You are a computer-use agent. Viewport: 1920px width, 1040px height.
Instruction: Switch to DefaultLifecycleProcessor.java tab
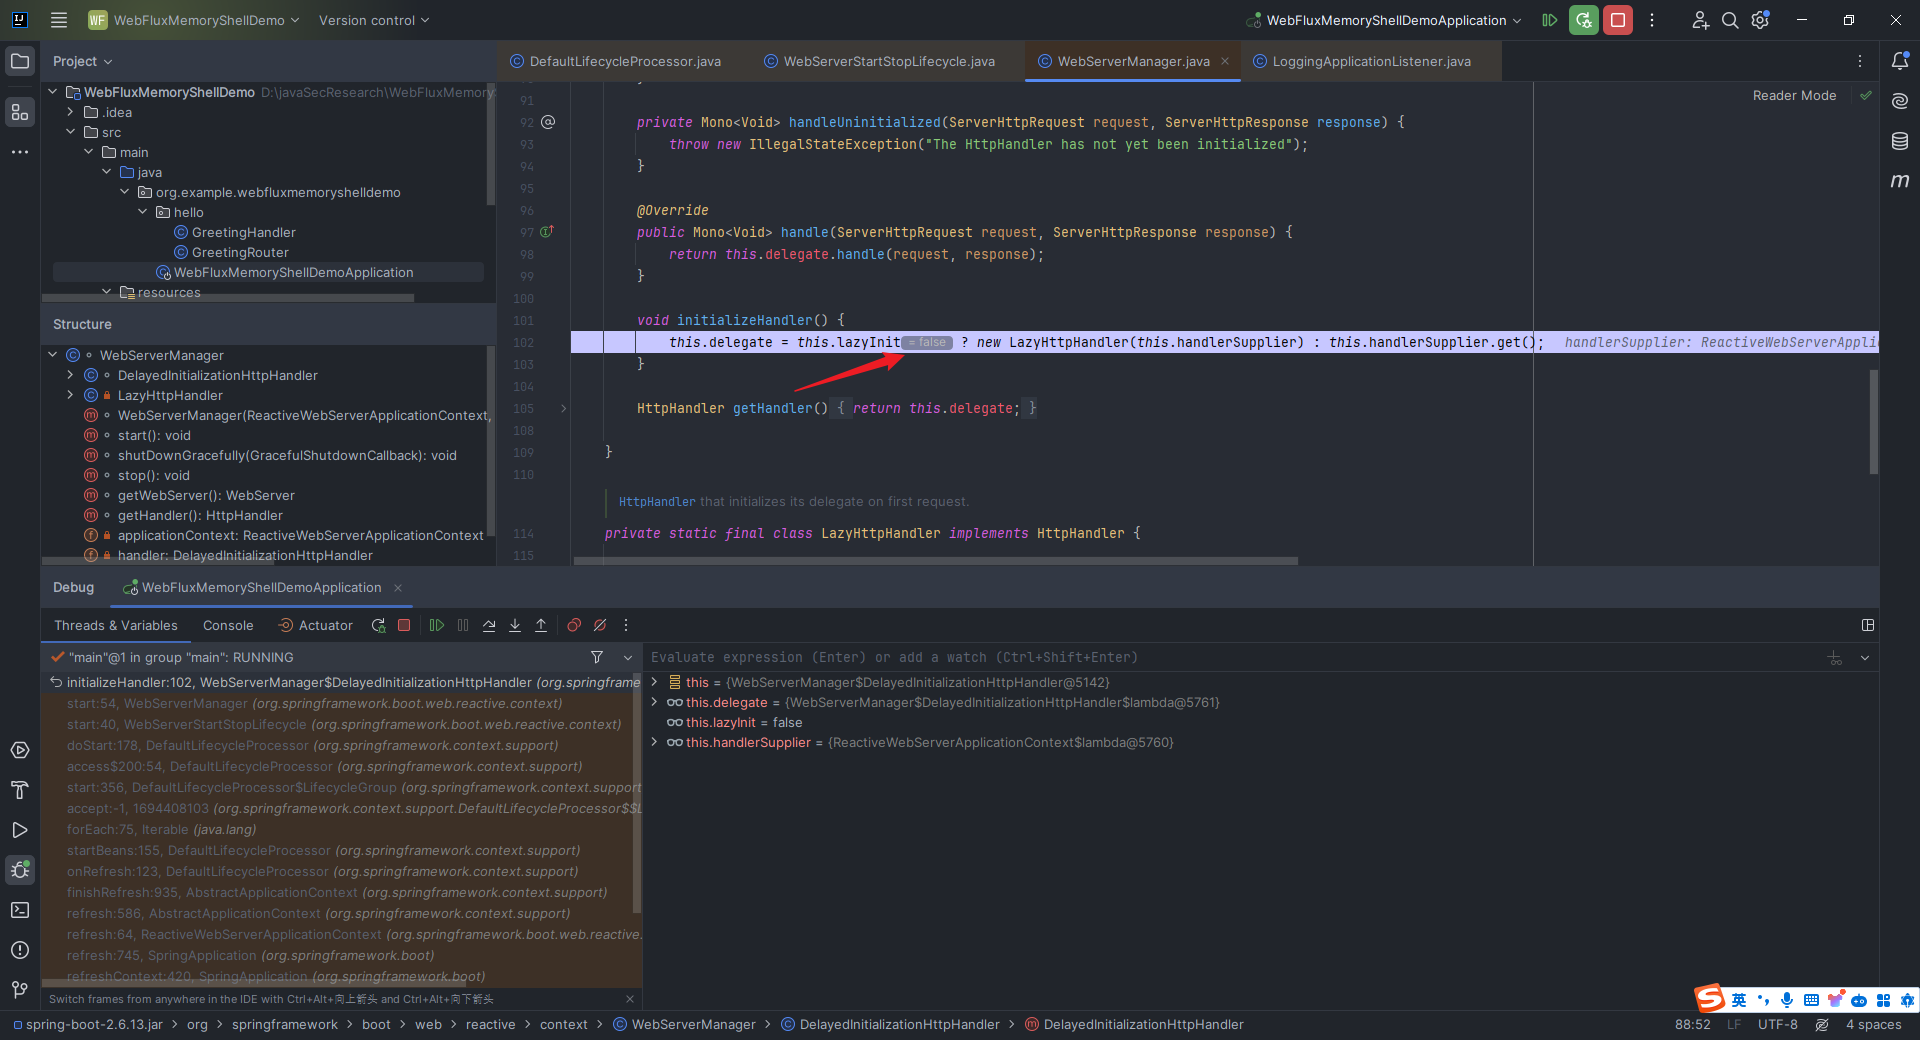pos(615,62)
